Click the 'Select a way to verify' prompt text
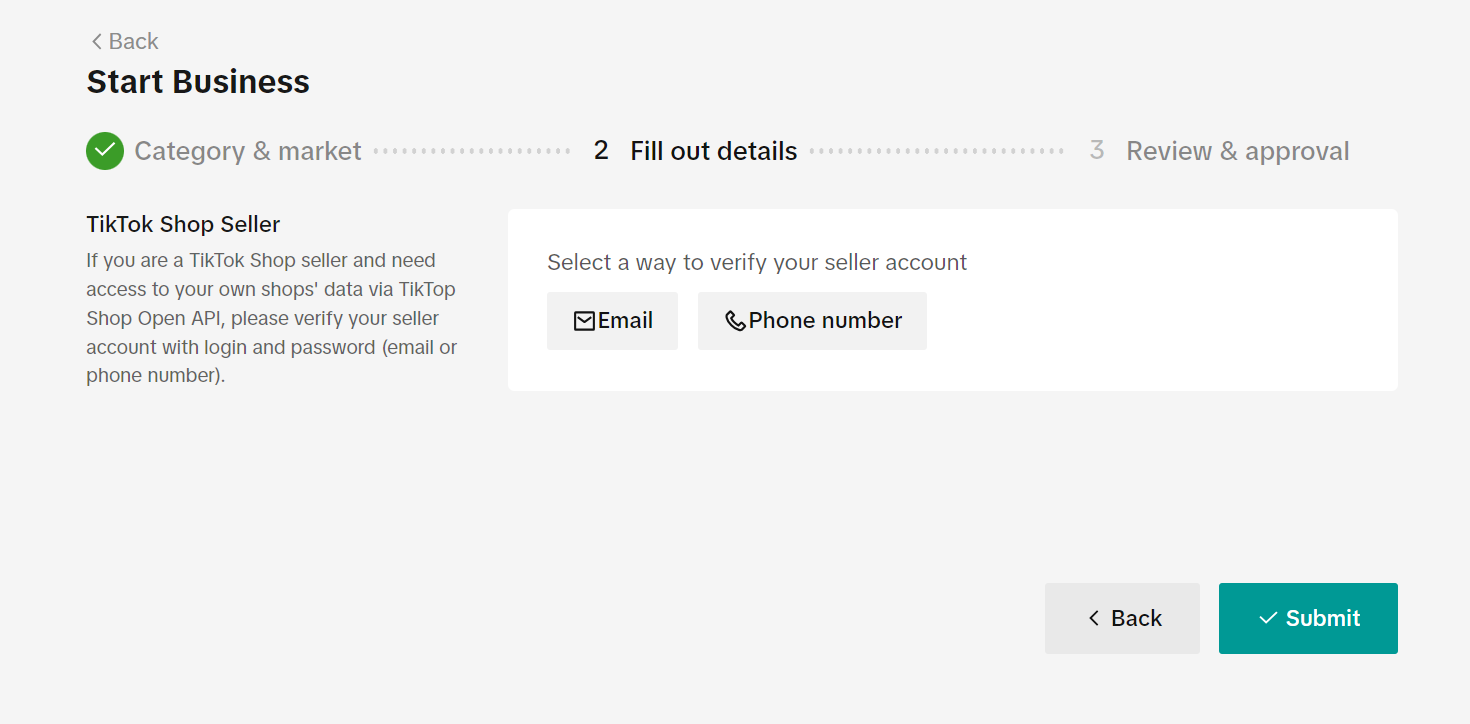1470x724 pixels. [x=757, y=262]
